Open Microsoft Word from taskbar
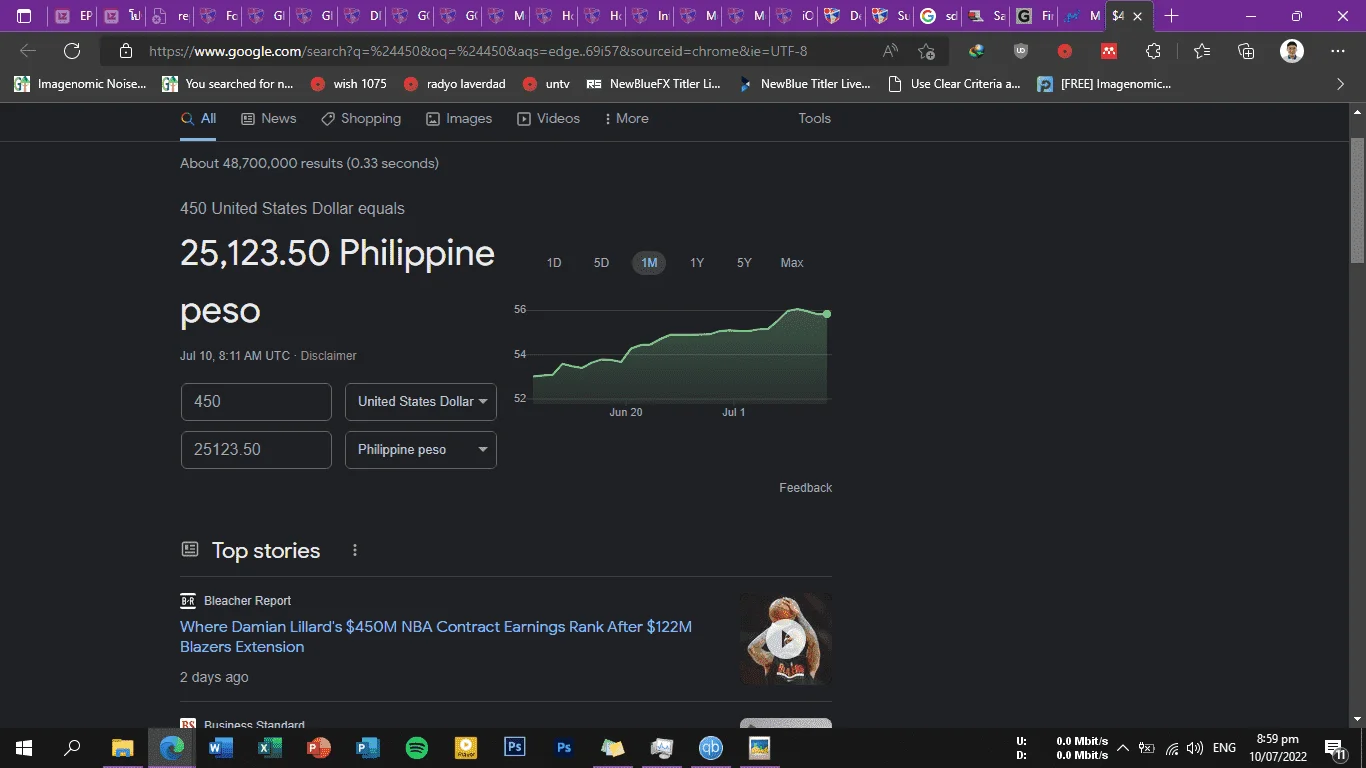The height and width of the screenshot is (768, 1366). (x=220, y=747)
